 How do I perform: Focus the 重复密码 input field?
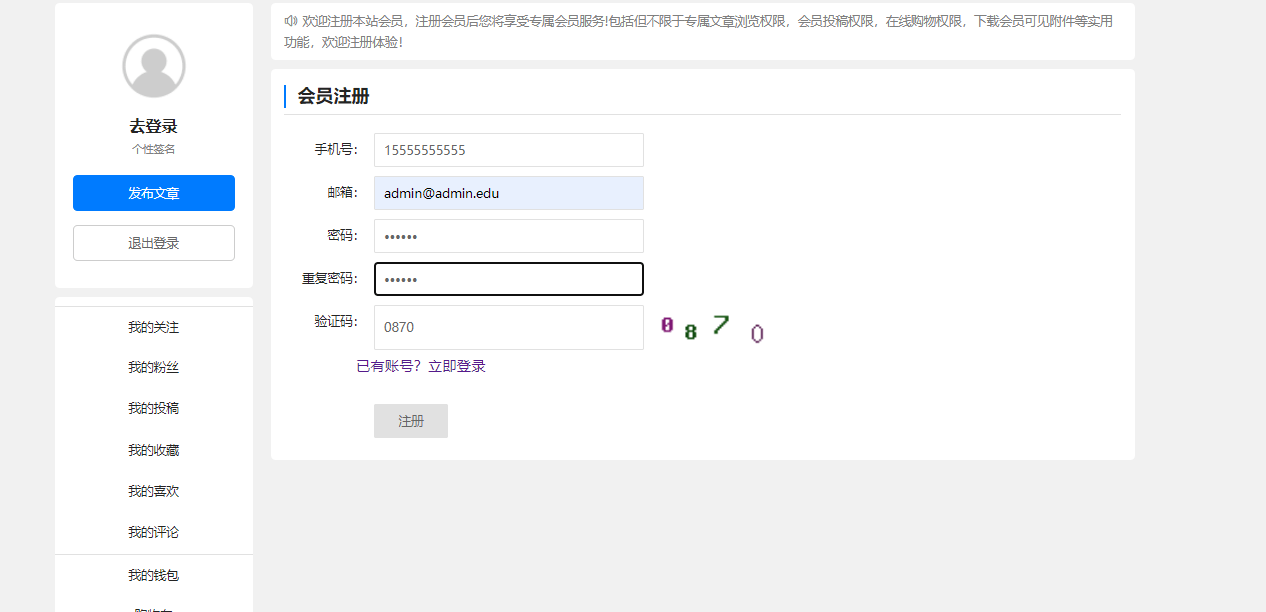coord(509,279)
